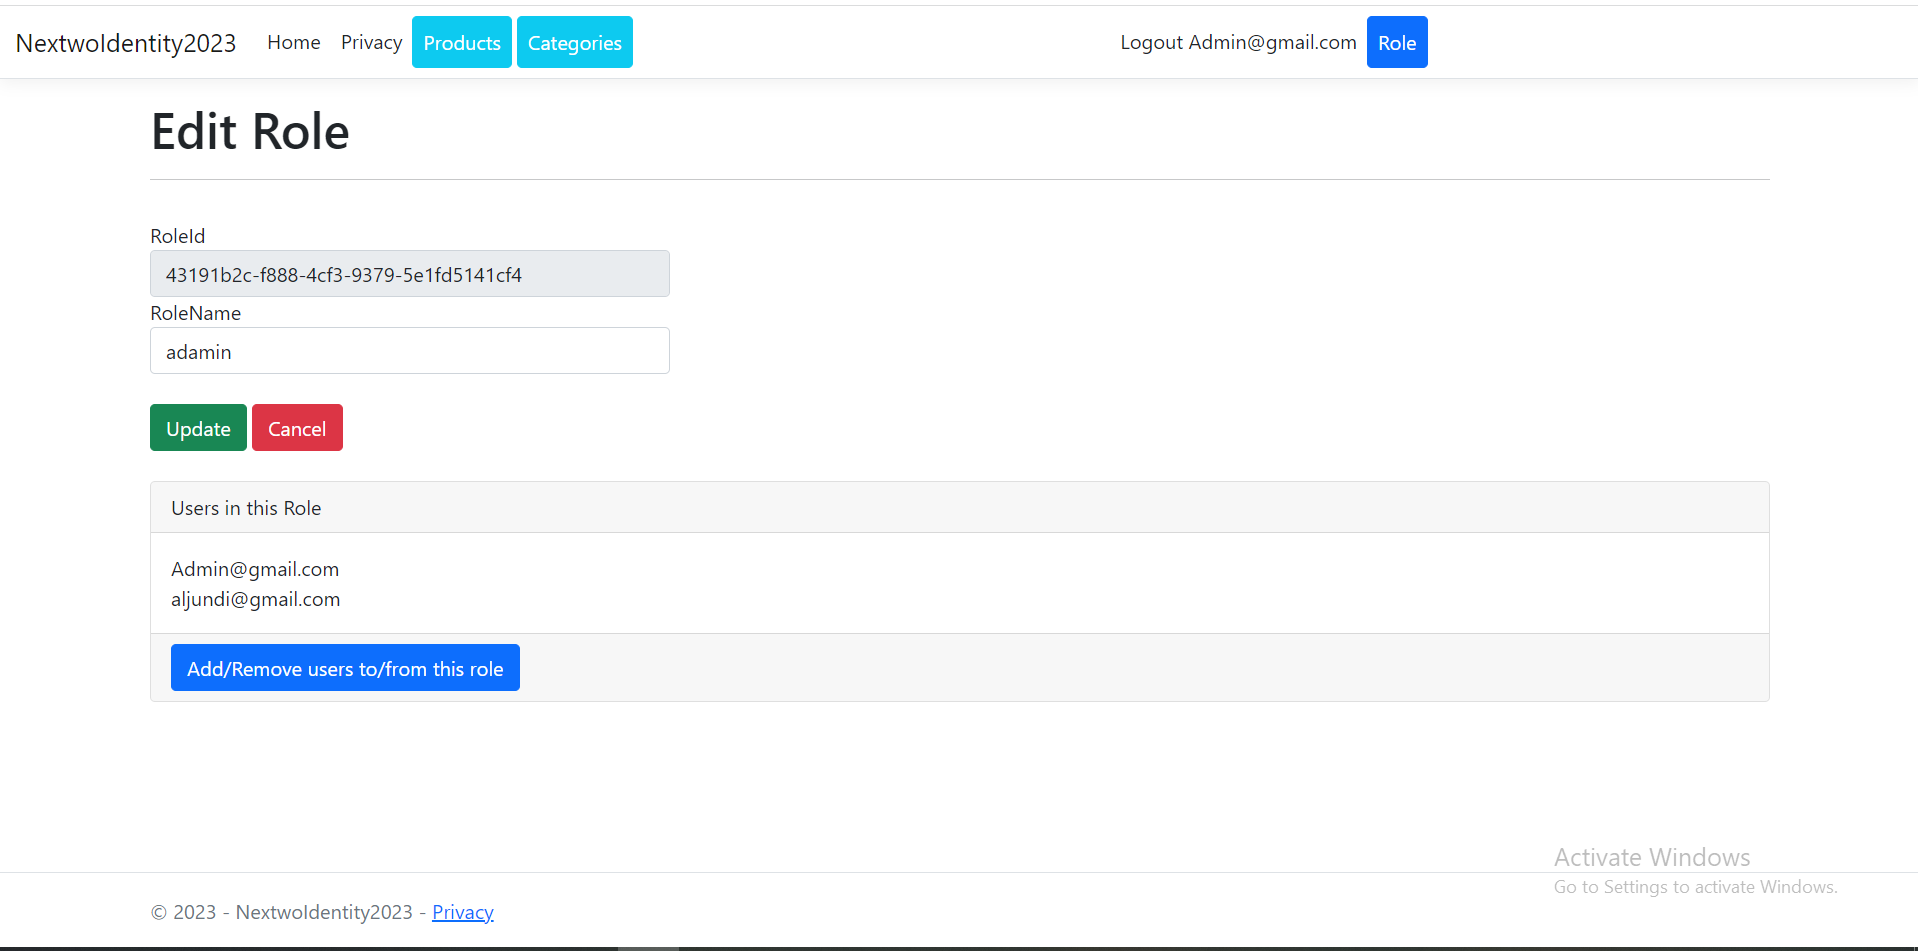This screenshot has width=1918, height=951.
Task: Click the NextwoIdentity2023 brand link
Action: [x=125, y=42]
